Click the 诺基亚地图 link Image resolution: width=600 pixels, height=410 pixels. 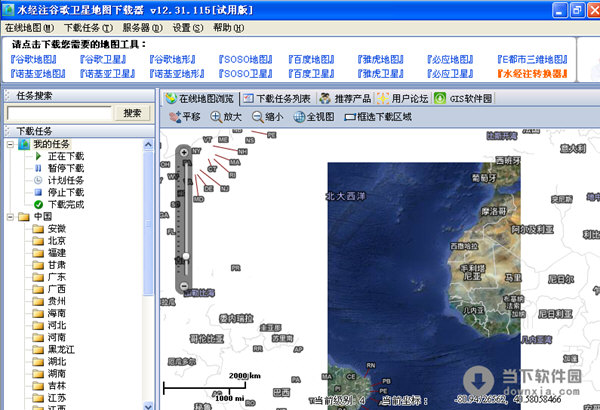click(x=38, y=74)
